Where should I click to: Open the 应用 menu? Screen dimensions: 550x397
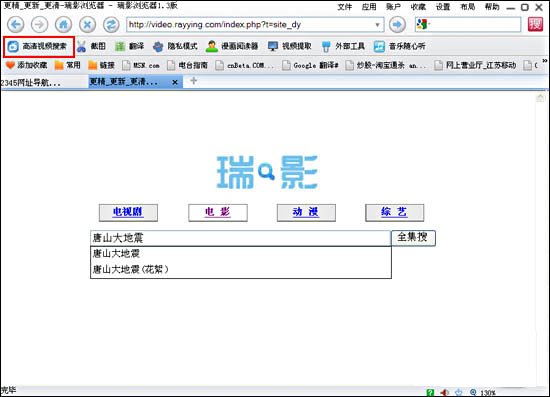(x=369, y=7)
